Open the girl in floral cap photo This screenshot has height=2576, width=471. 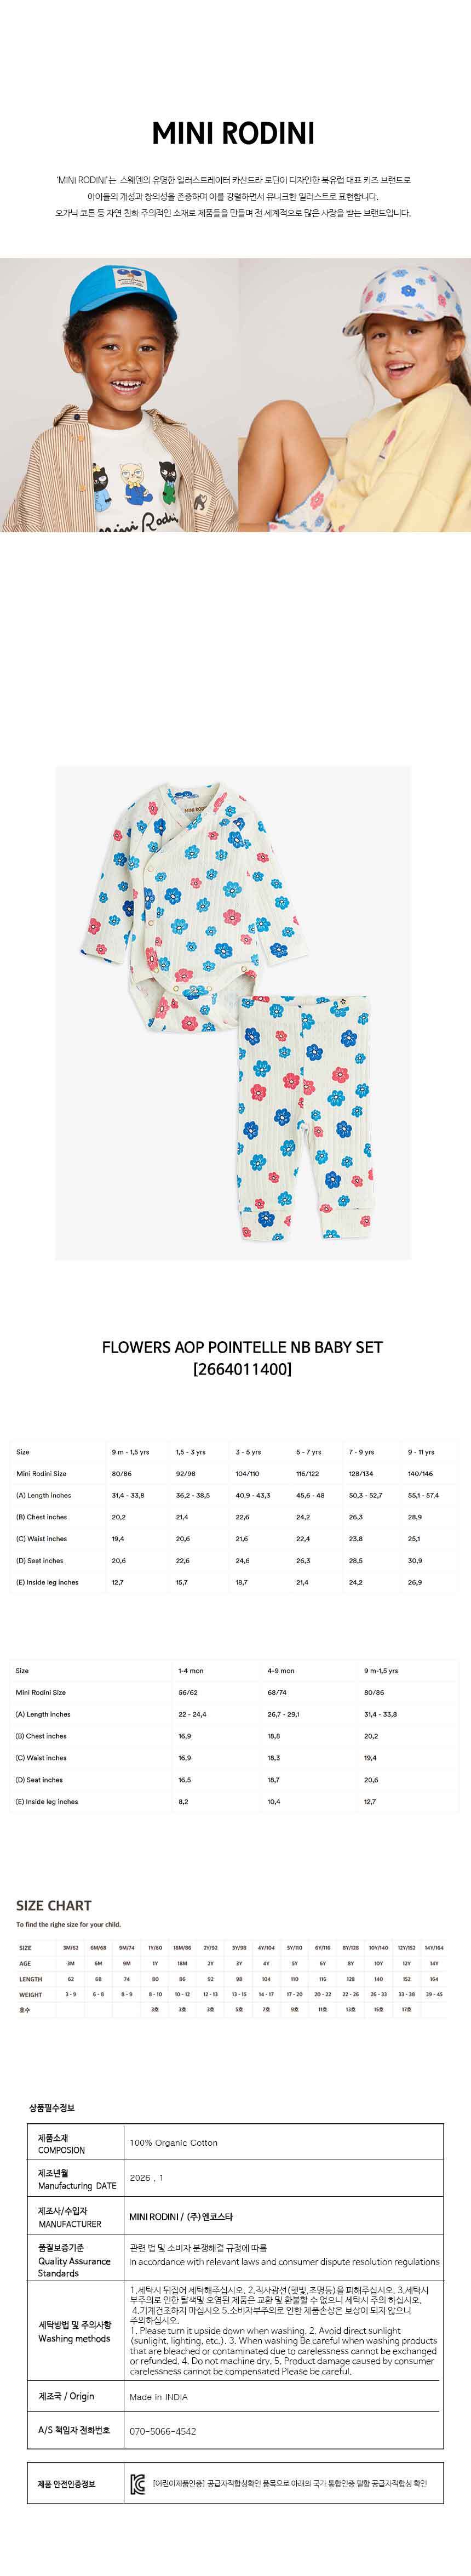[355, 395]
